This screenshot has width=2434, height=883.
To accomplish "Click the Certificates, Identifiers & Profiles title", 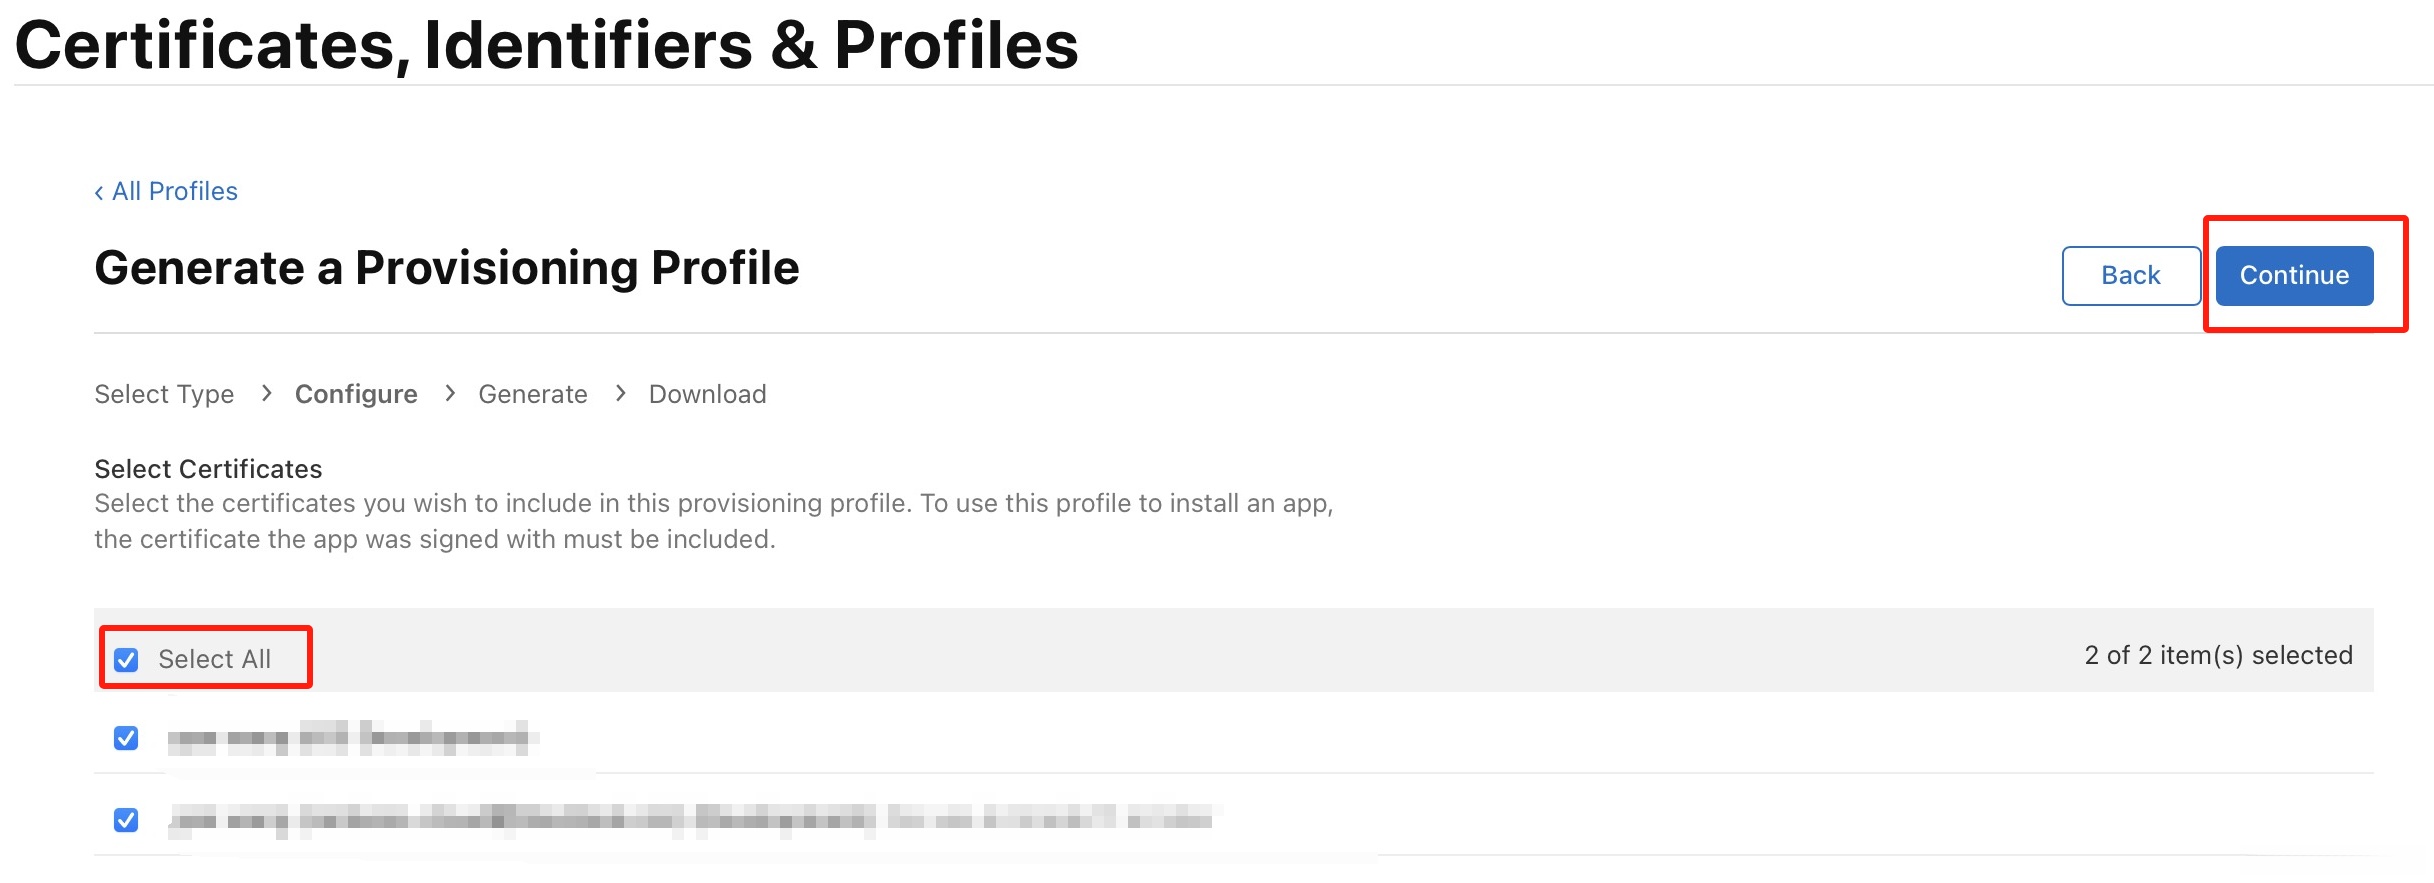I will coord(546,45).
